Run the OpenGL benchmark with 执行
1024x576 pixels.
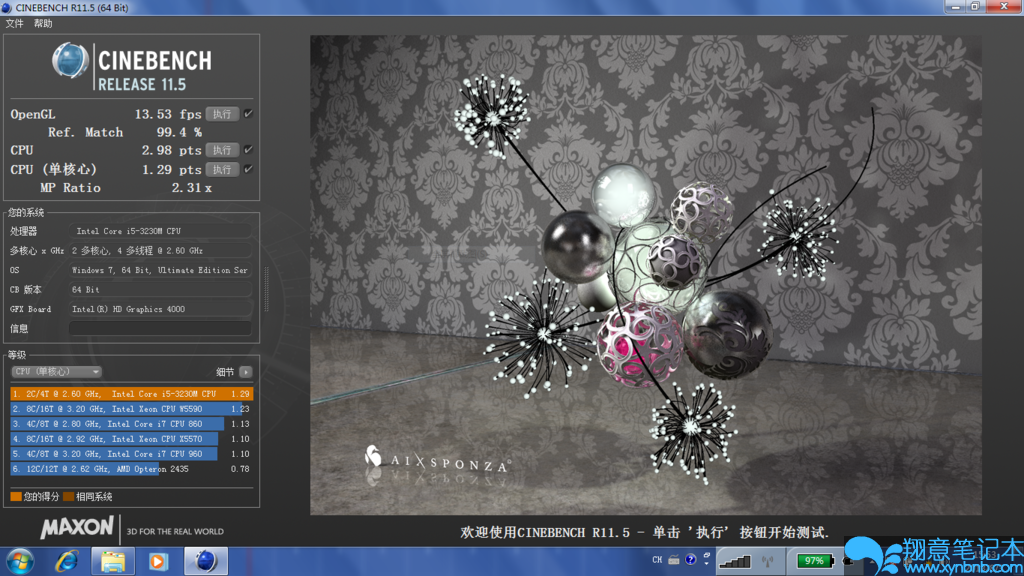(222, 114)
